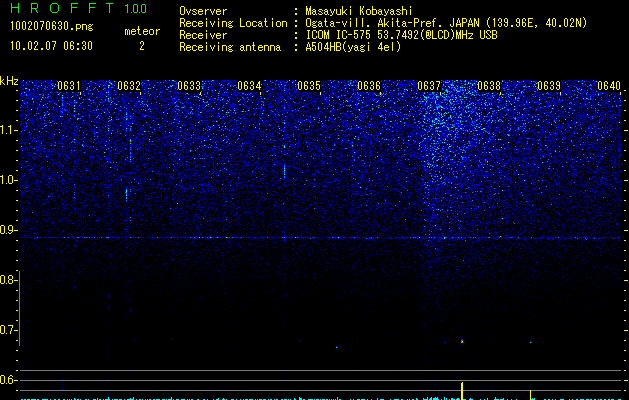Click the 1.1 kHz axis label
Screen dimensions: 629x400
[x=8, y=130]
